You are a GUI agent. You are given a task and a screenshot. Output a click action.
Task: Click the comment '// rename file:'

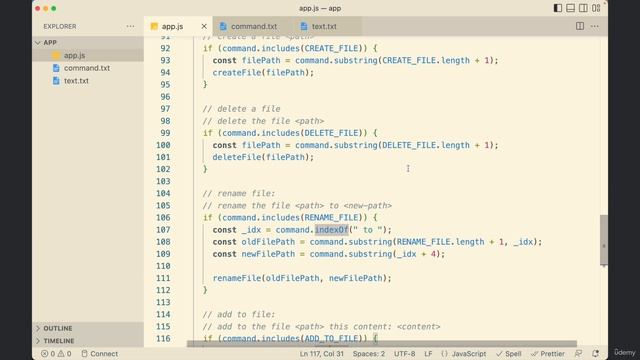(239, 193)
